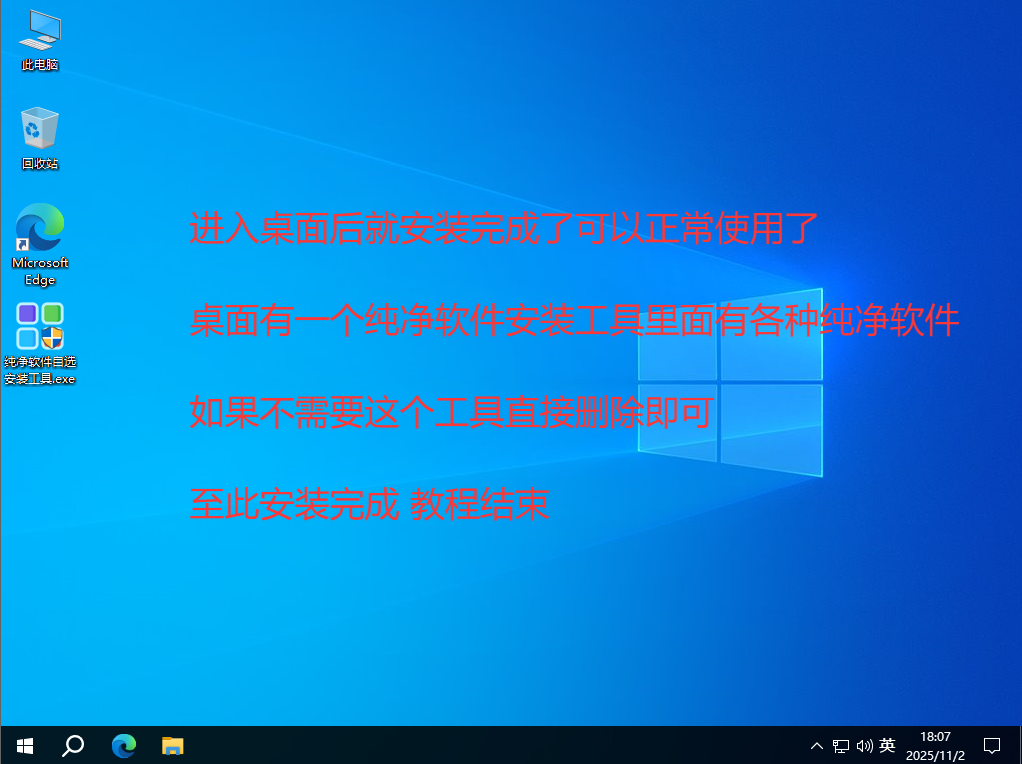Screen dimensions: 1022x764
Task: Open File Explorer on the taskbar
Action: coord(172,745)
